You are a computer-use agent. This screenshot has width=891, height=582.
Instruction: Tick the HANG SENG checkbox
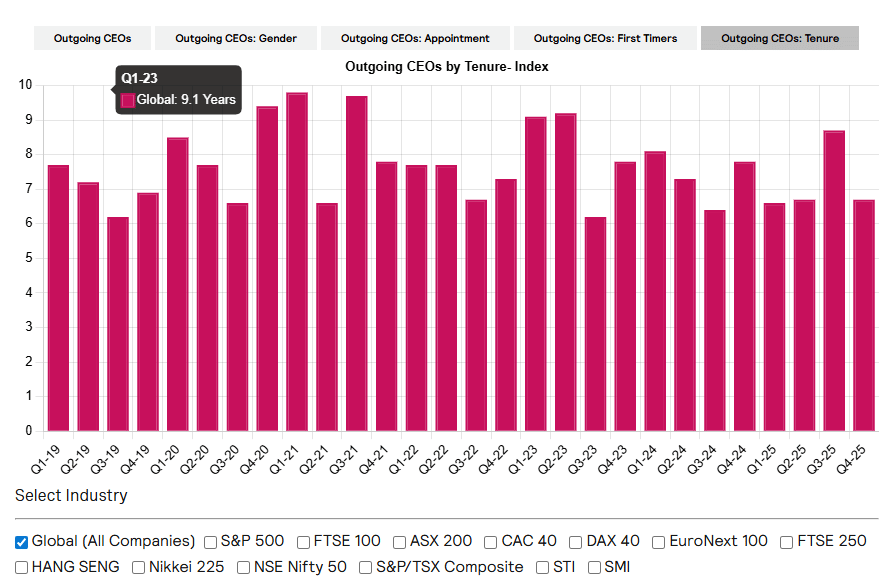[22, 568]
